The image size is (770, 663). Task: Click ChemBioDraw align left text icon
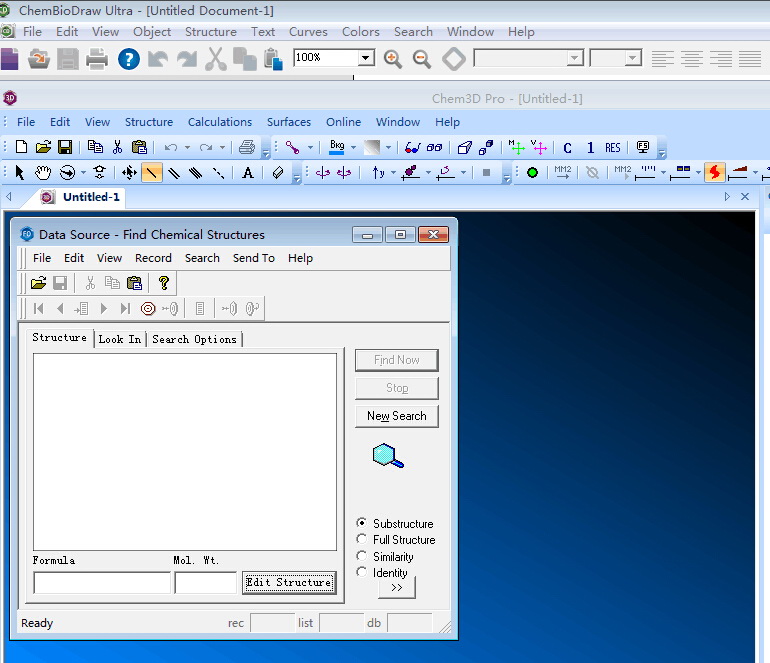coord(662,58)
